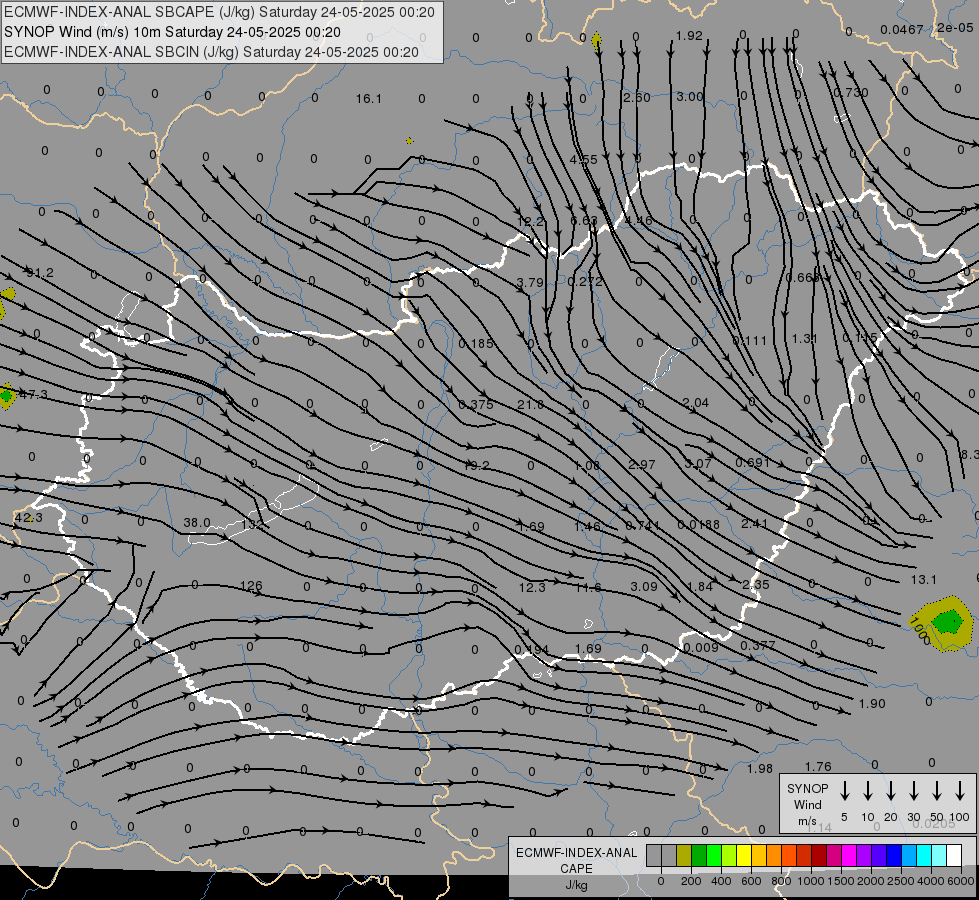Screen dimensions: 979x900
Task: Click the grid value '0.377'
Action: click(758, 645)
